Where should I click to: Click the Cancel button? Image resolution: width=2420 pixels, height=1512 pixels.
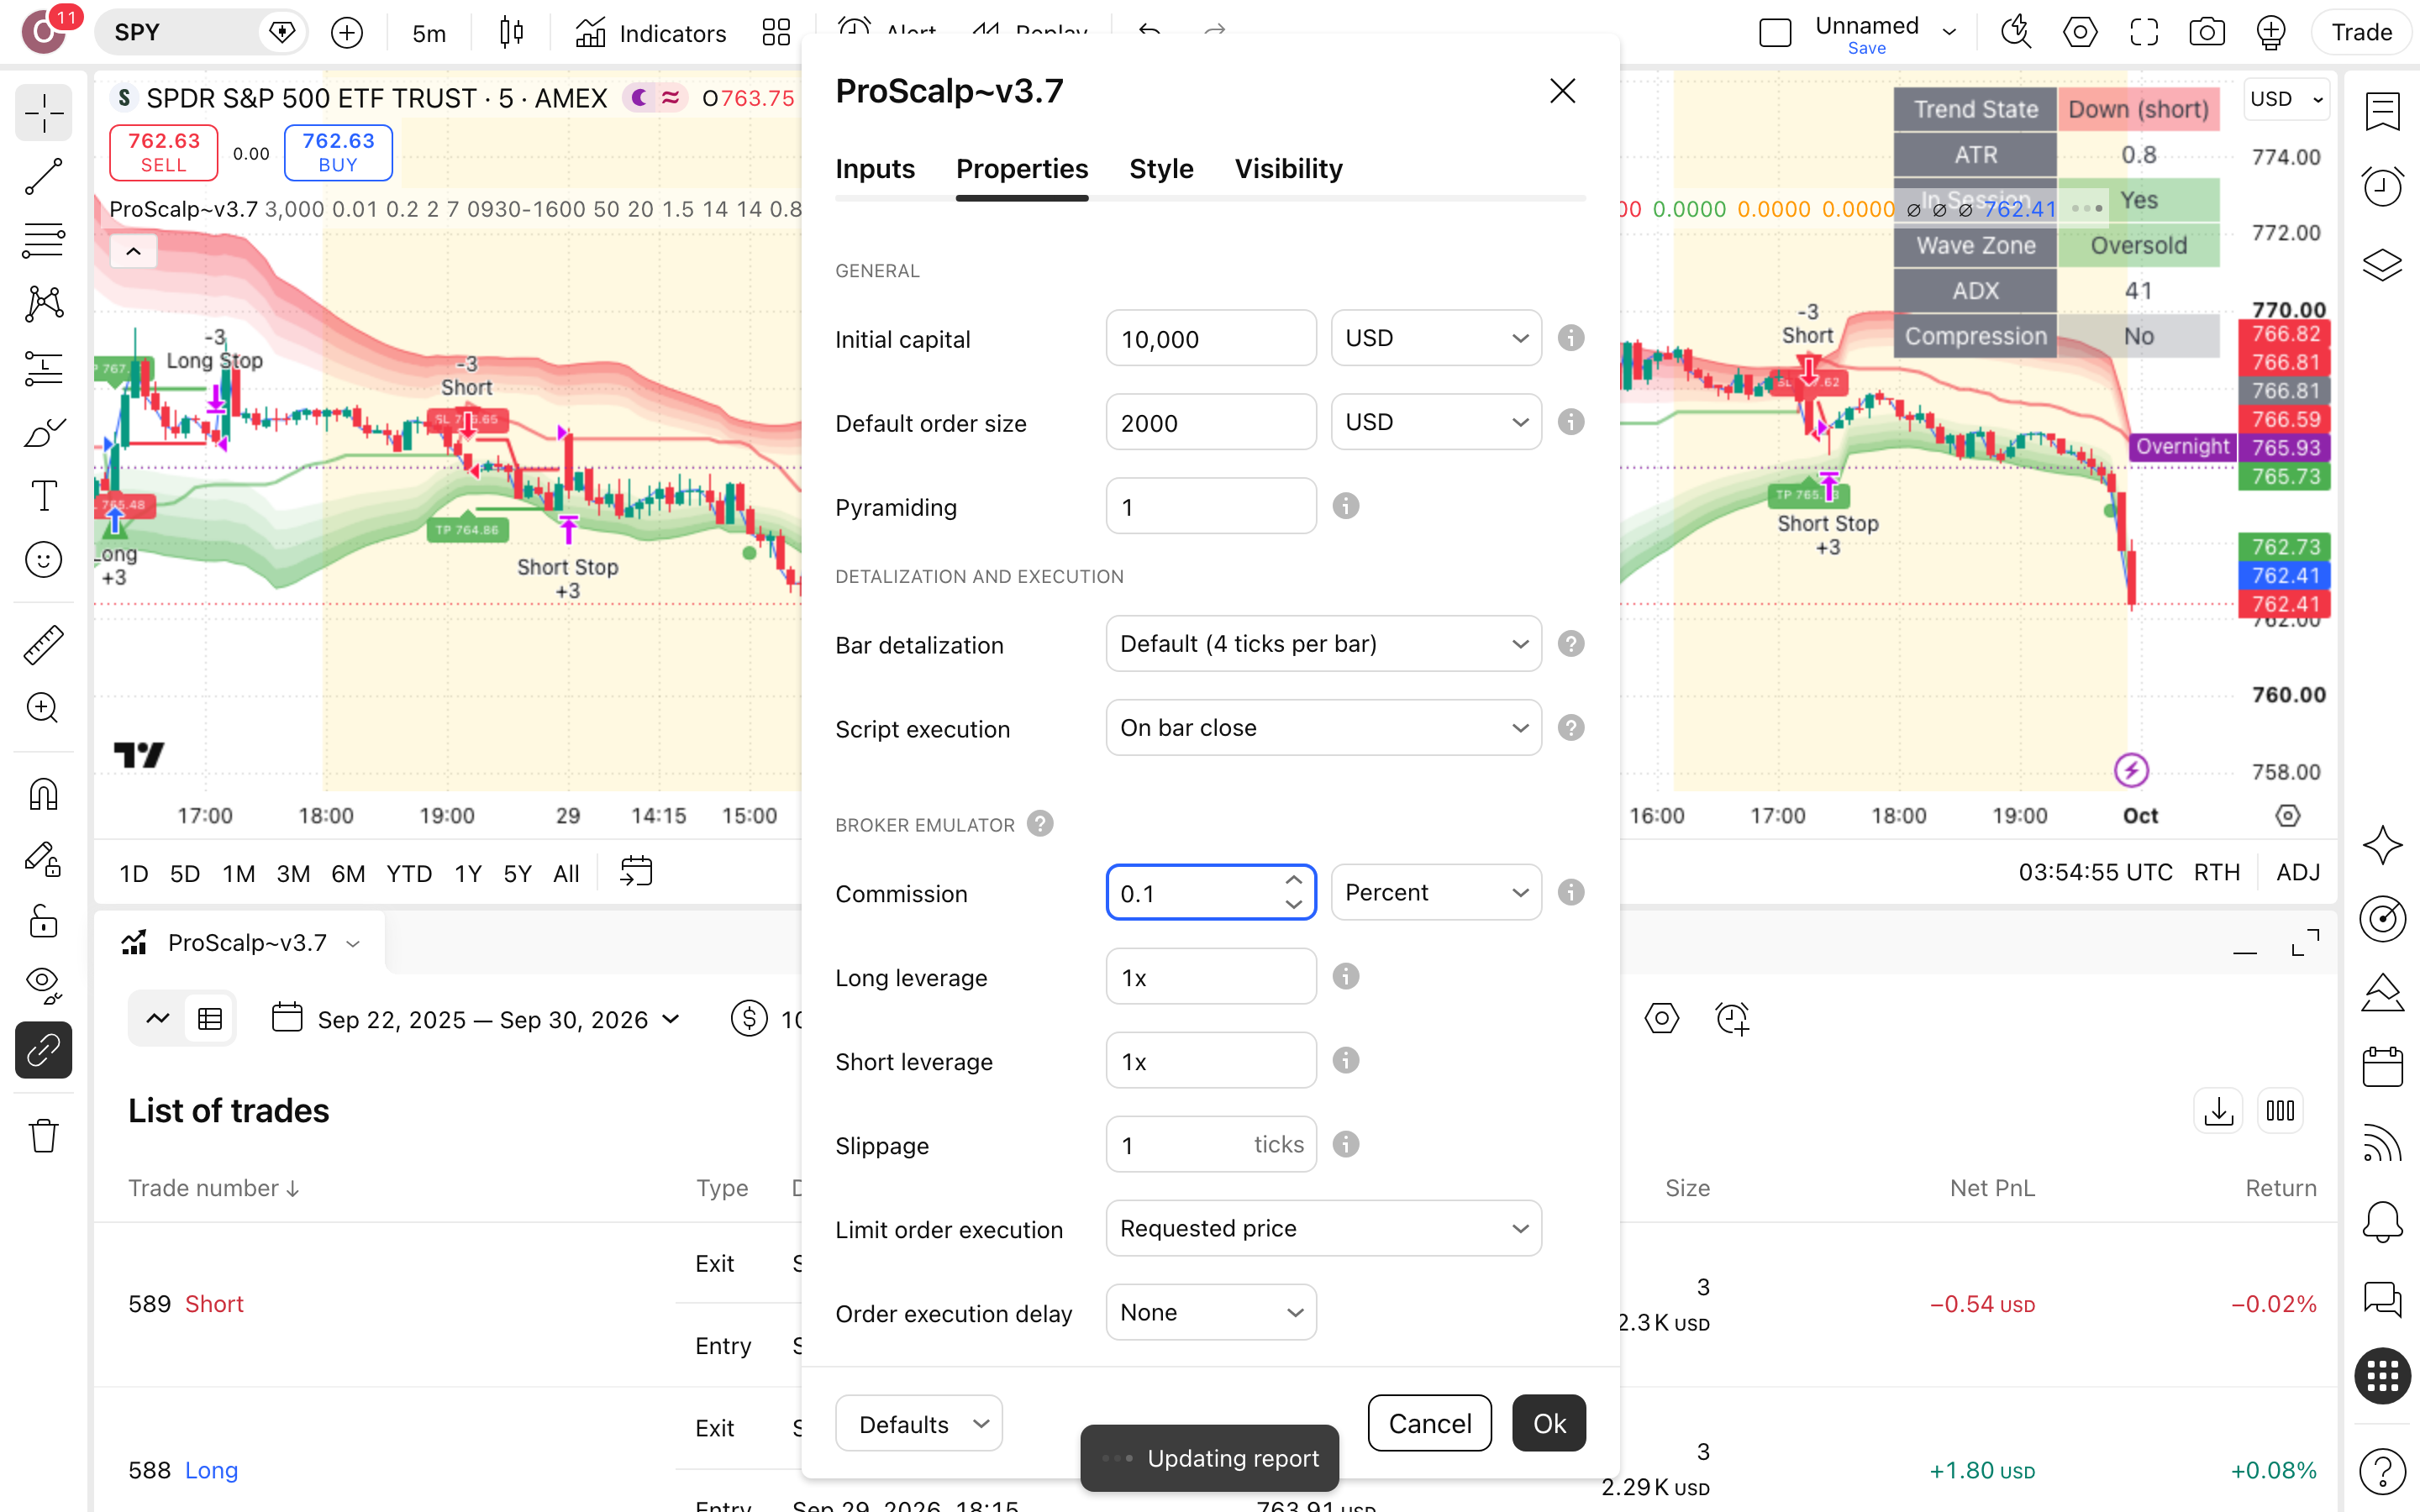click(x=1429, y=1423)
